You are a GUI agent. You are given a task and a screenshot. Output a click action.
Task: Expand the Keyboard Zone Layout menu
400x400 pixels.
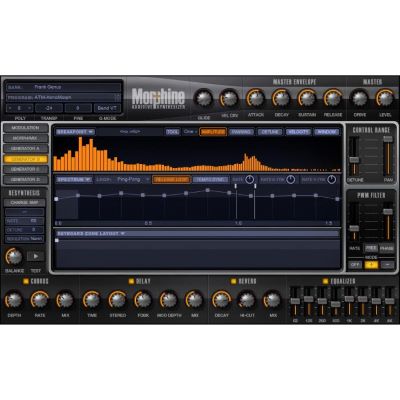tap(91, 234)
